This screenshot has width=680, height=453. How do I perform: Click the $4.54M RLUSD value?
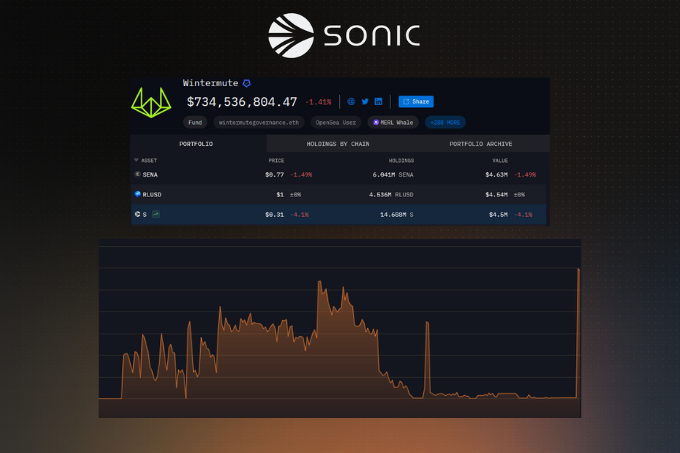(x=497, y=195)
